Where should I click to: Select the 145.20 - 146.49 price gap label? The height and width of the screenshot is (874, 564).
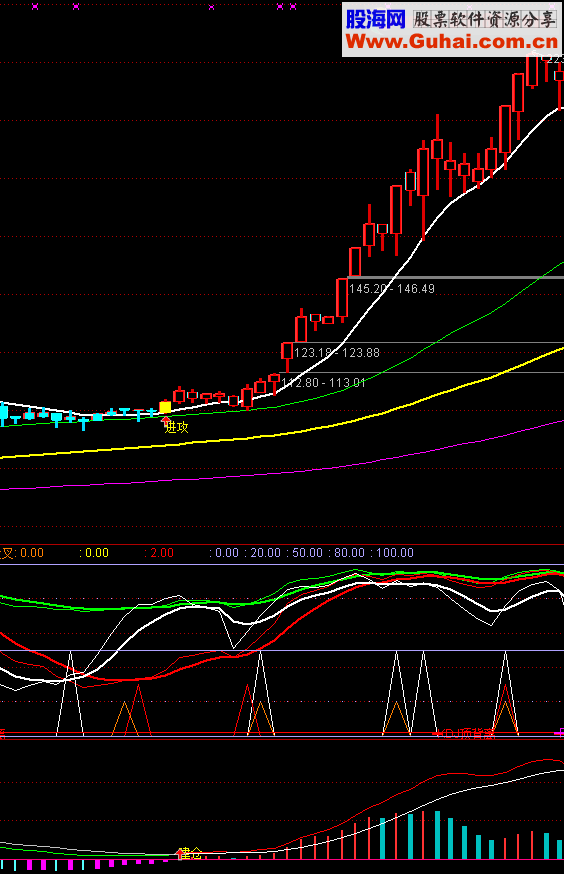pos(392,289)
